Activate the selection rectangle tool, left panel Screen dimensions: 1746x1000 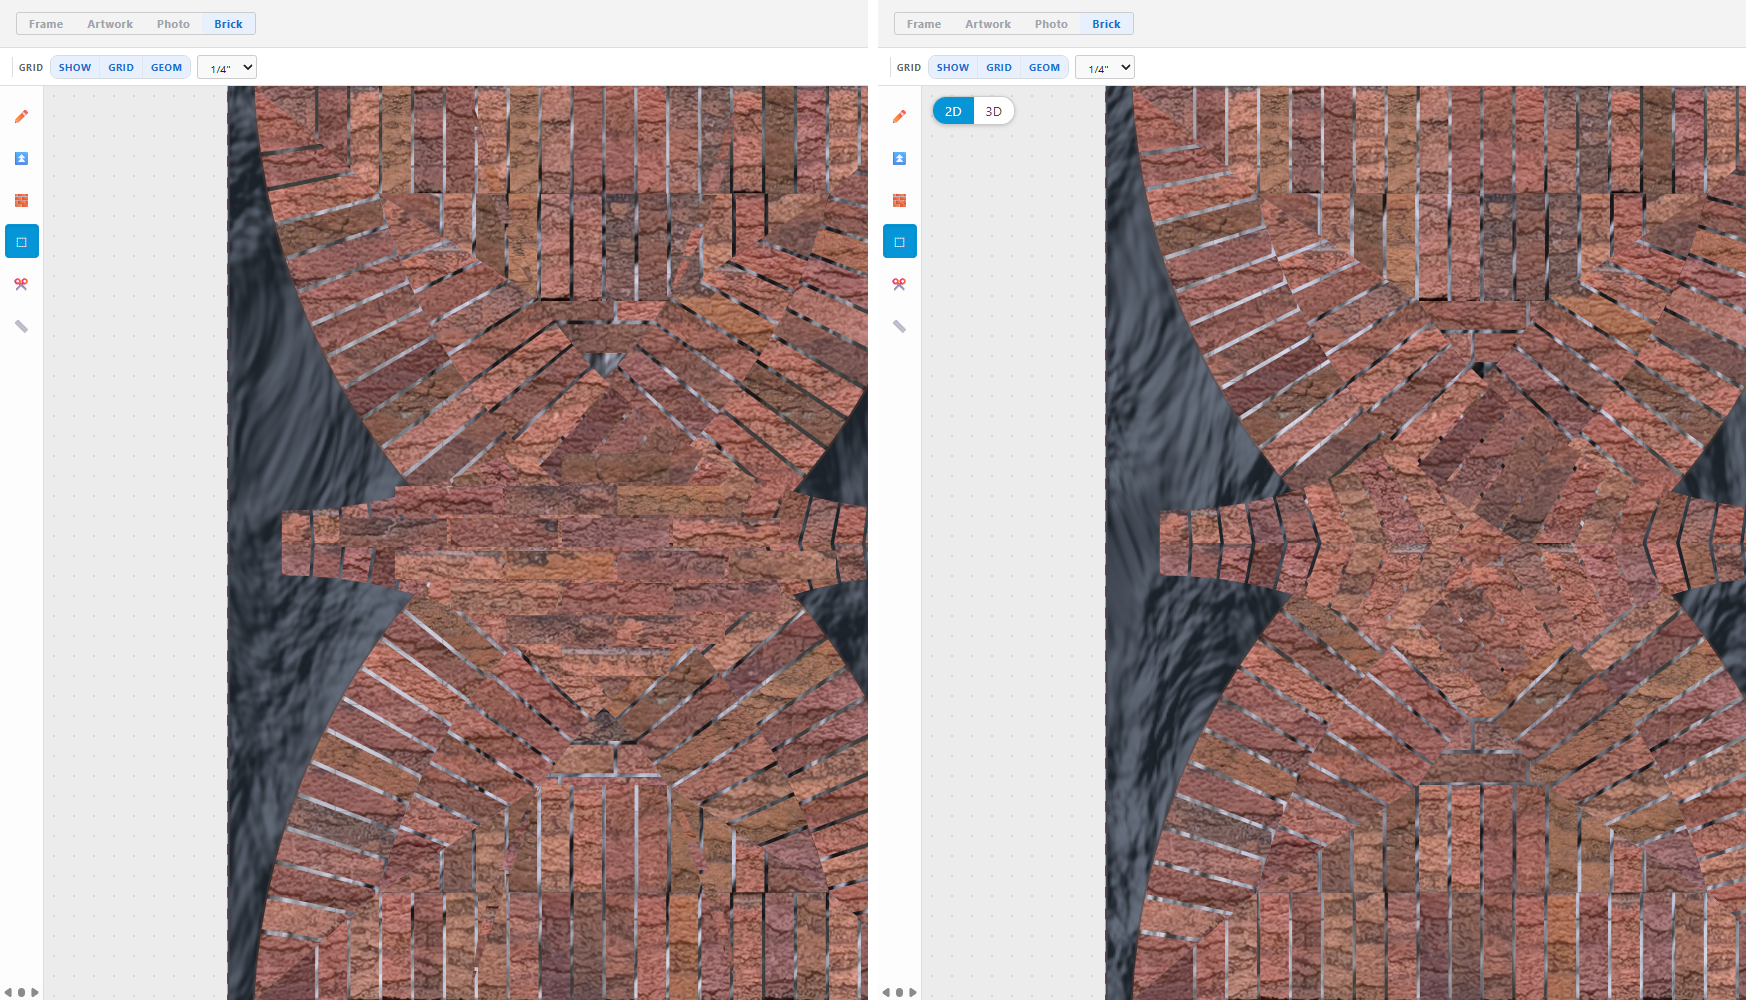[22, 241]
